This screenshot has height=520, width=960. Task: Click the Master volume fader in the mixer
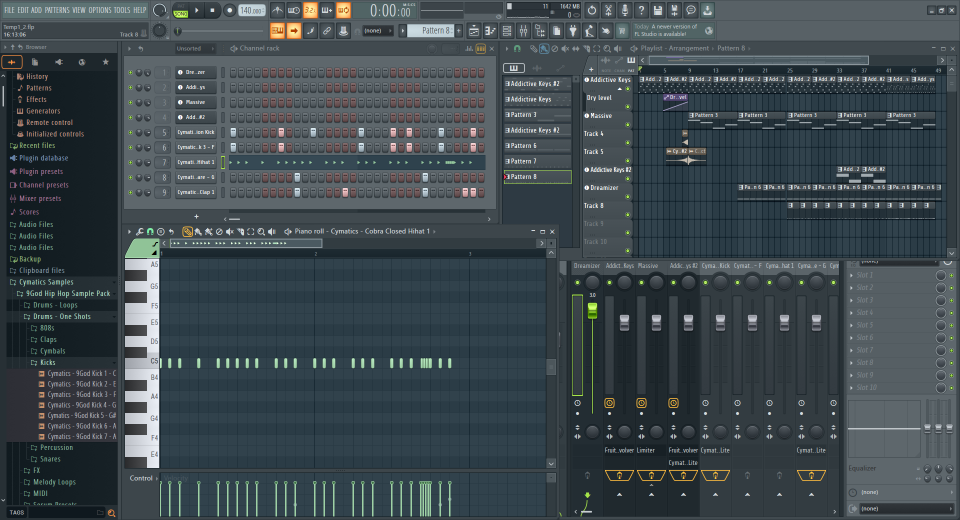[591, 312]
